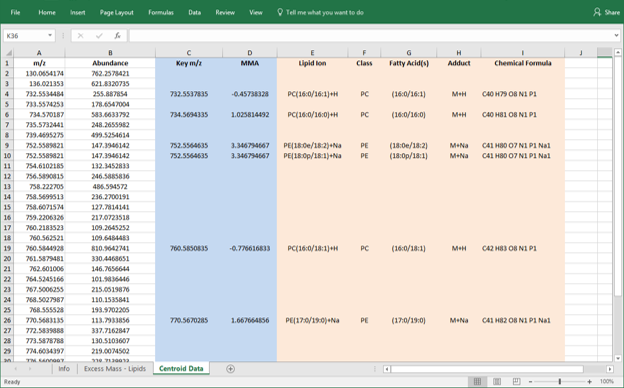The image size is (624, 388).
Task: Select column D header
Action: [x=250, y=53]
